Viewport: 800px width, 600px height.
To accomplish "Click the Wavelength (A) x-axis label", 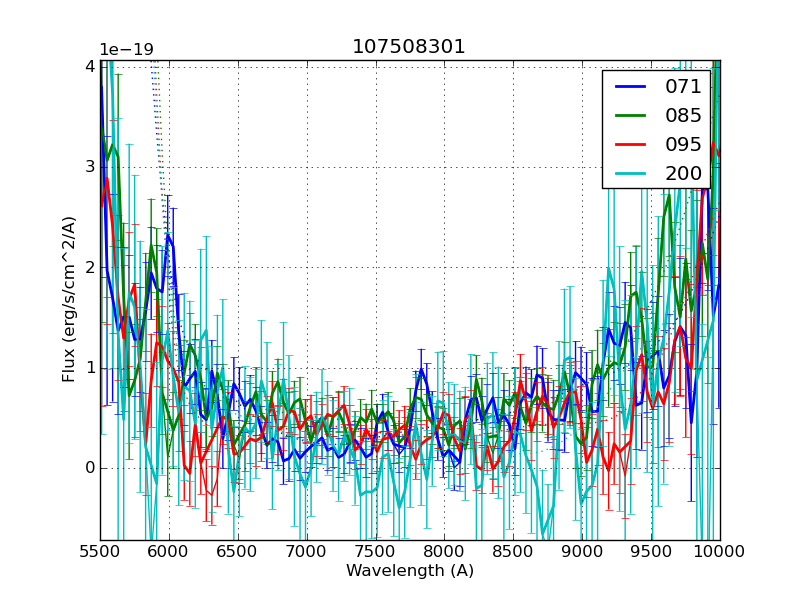I will click(x=410, y=571).
